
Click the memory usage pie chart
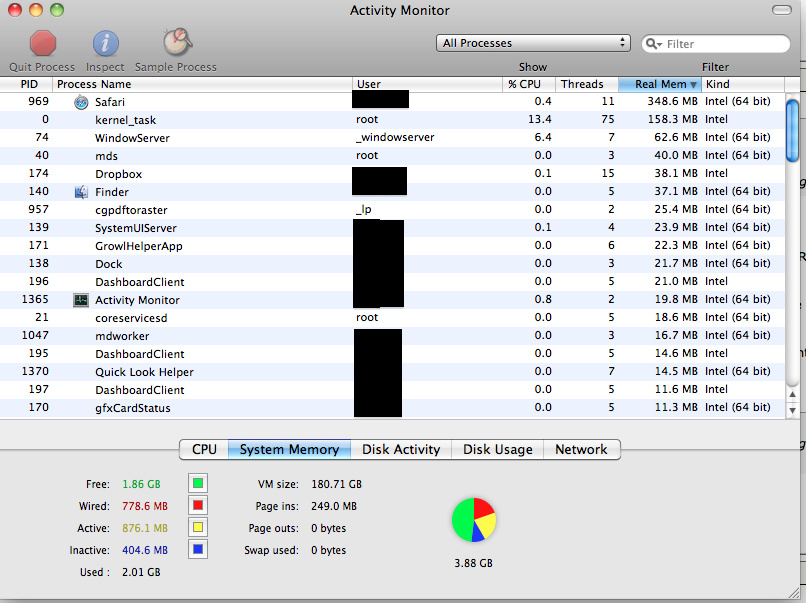474,520
